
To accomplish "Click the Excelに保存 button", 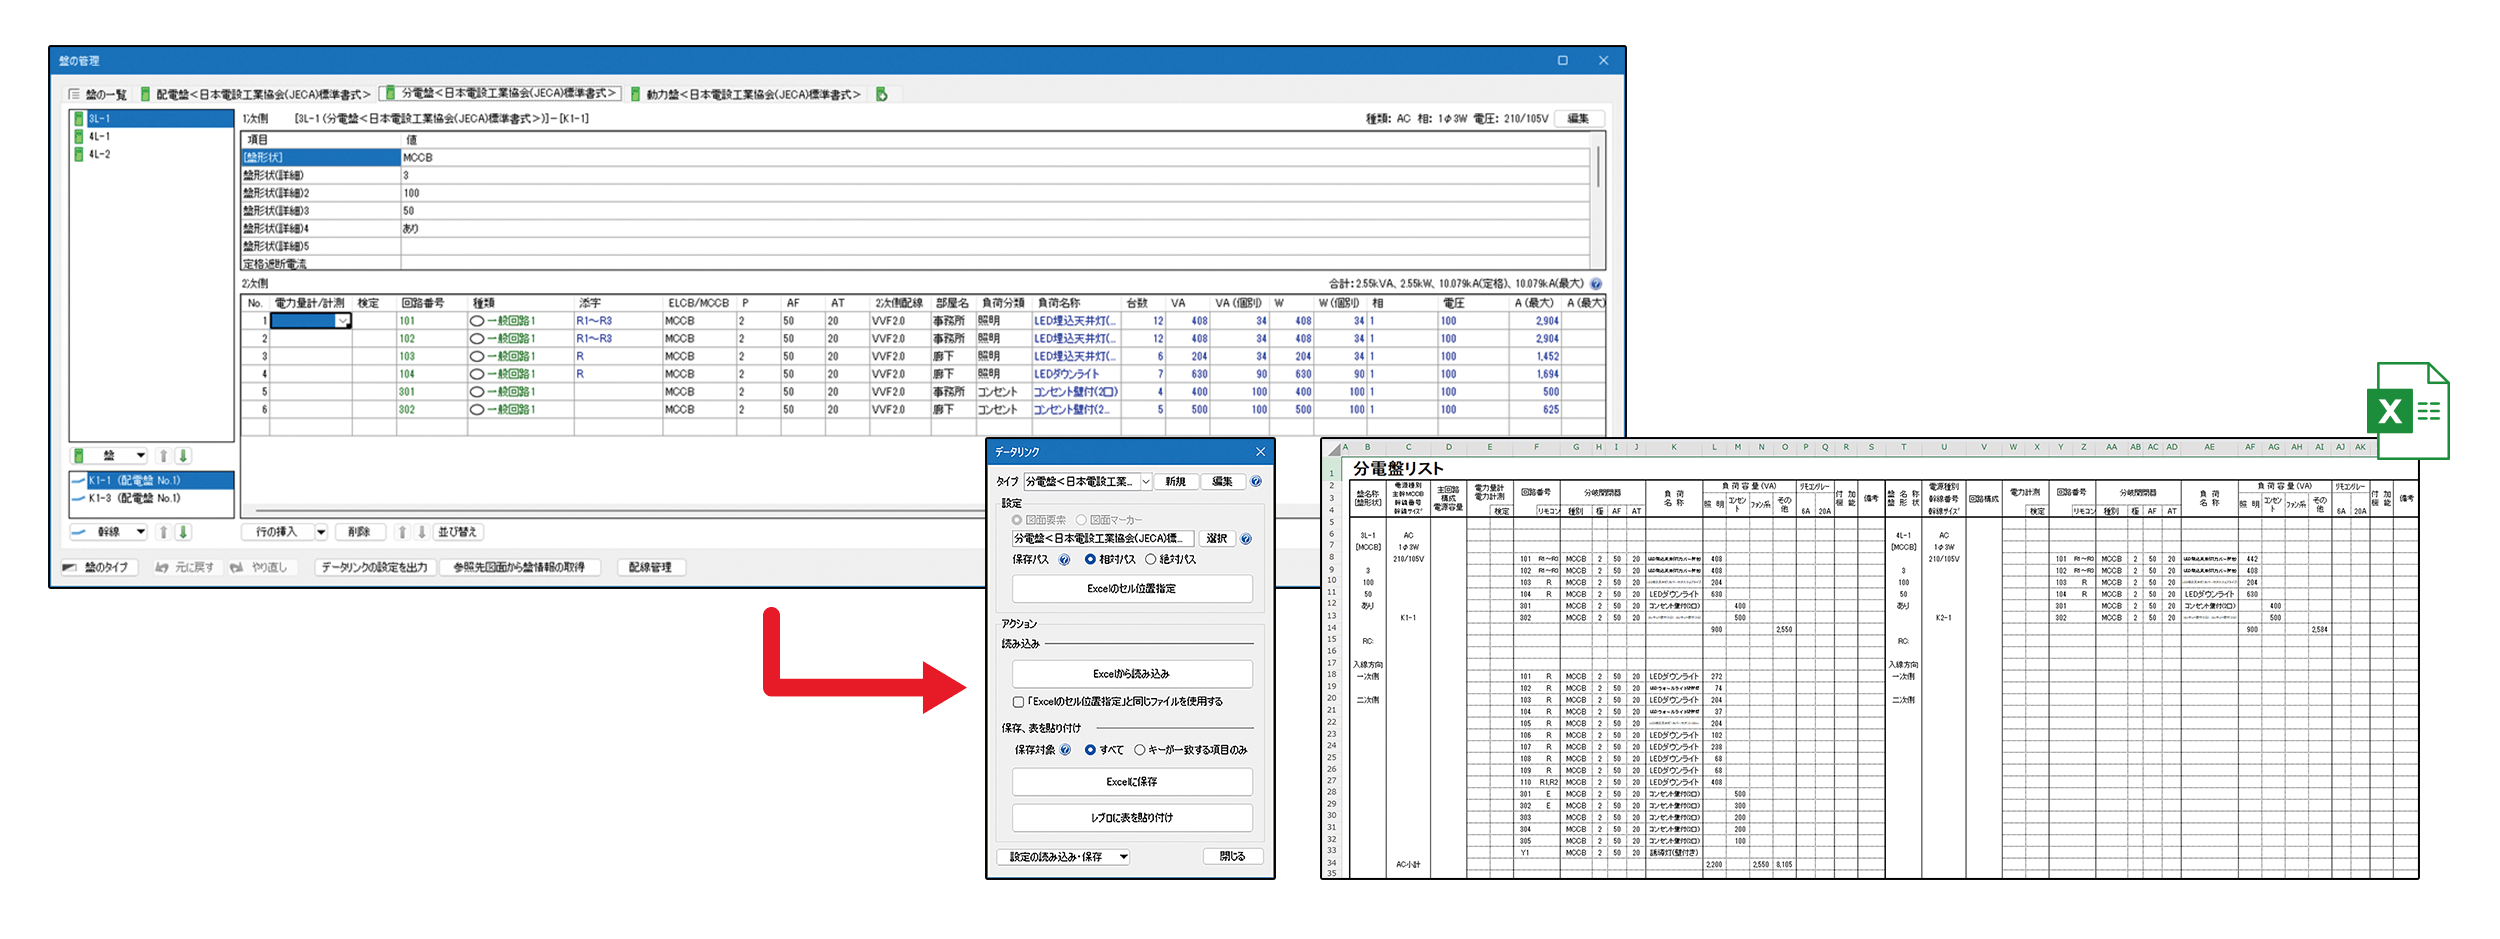I will 1131,782.
